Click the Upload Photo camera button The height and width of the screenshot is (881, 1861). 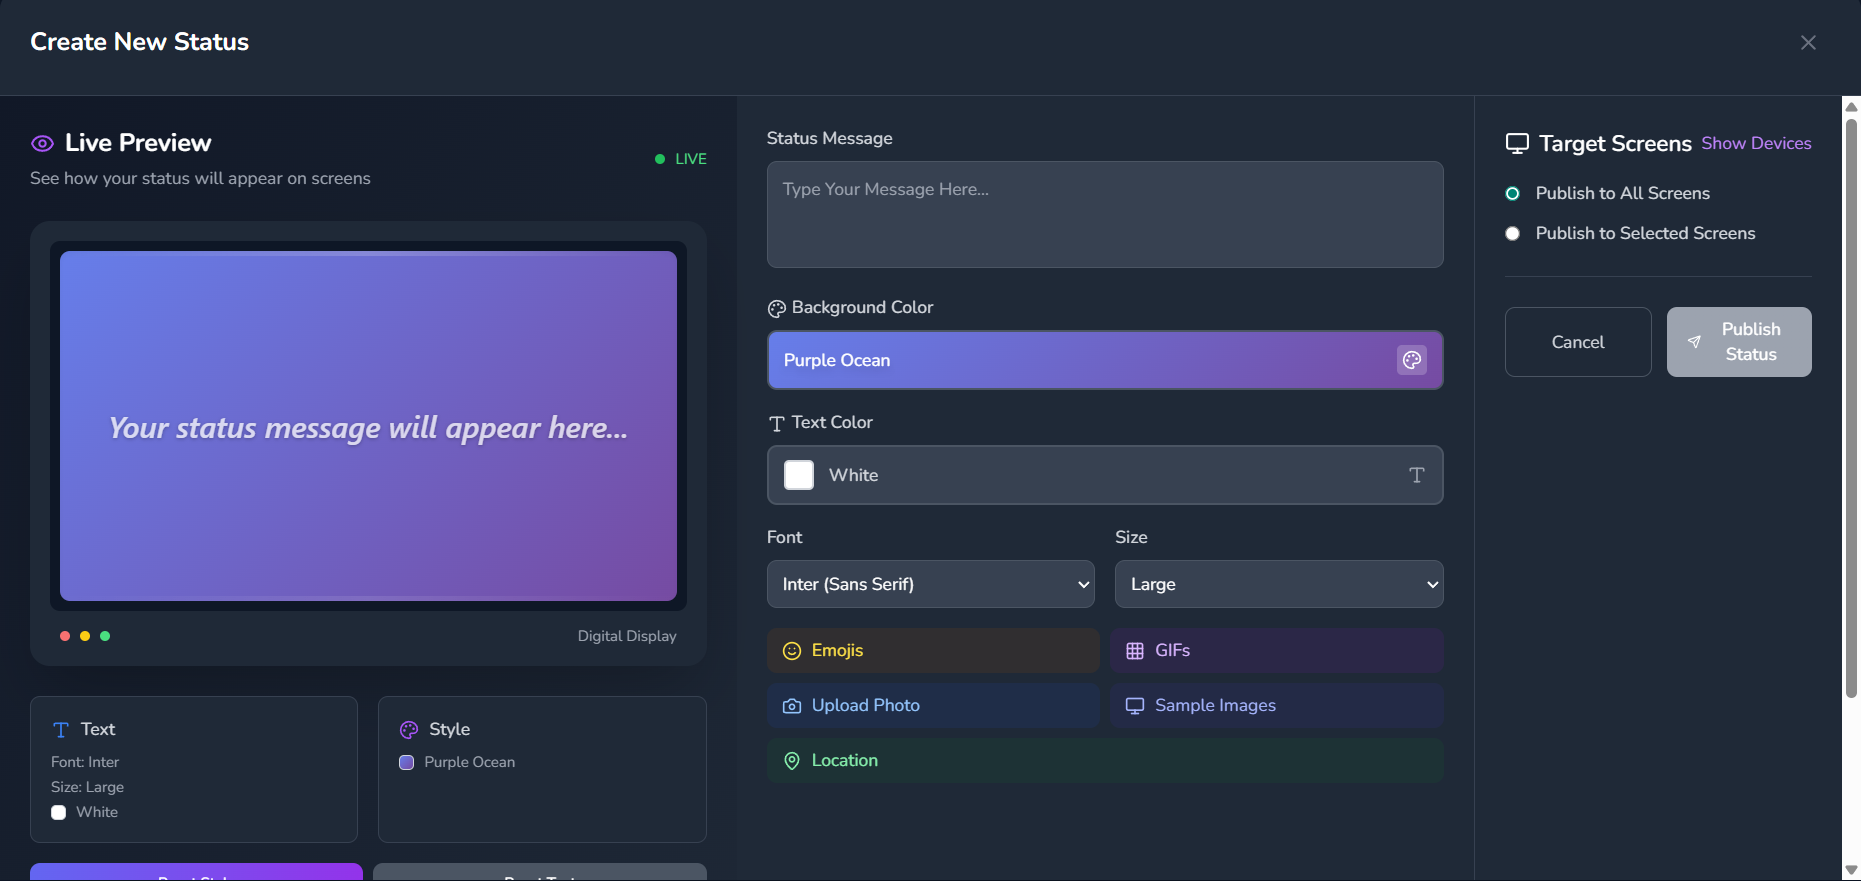(x=932, y=706)
